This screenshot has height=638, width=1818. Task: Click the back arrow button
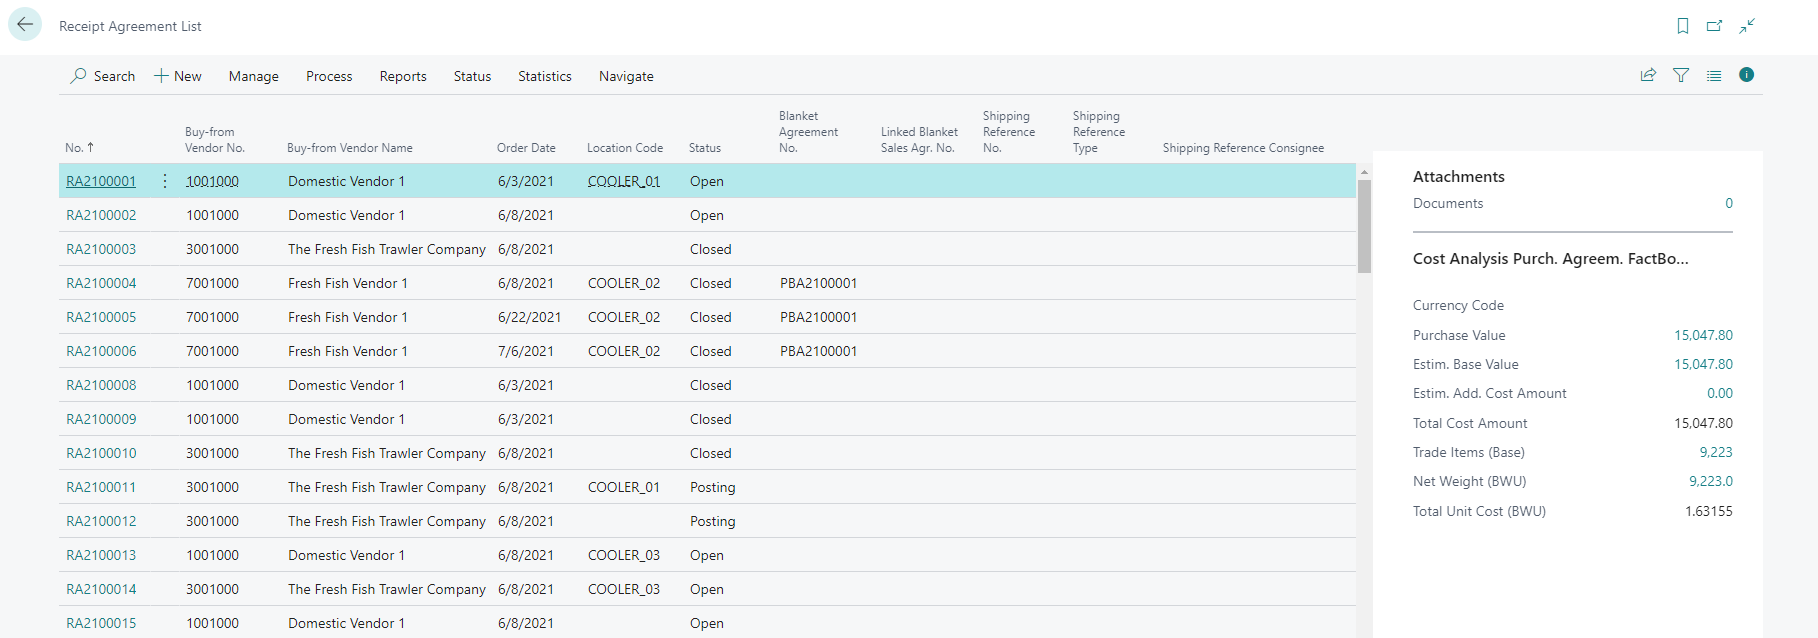click(x=25, y=25)
